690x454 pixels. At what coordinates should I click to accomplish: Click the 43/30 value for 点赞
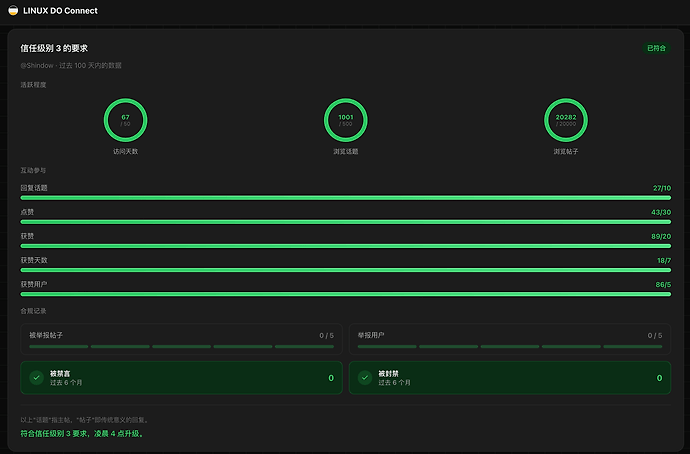[661, 212]
